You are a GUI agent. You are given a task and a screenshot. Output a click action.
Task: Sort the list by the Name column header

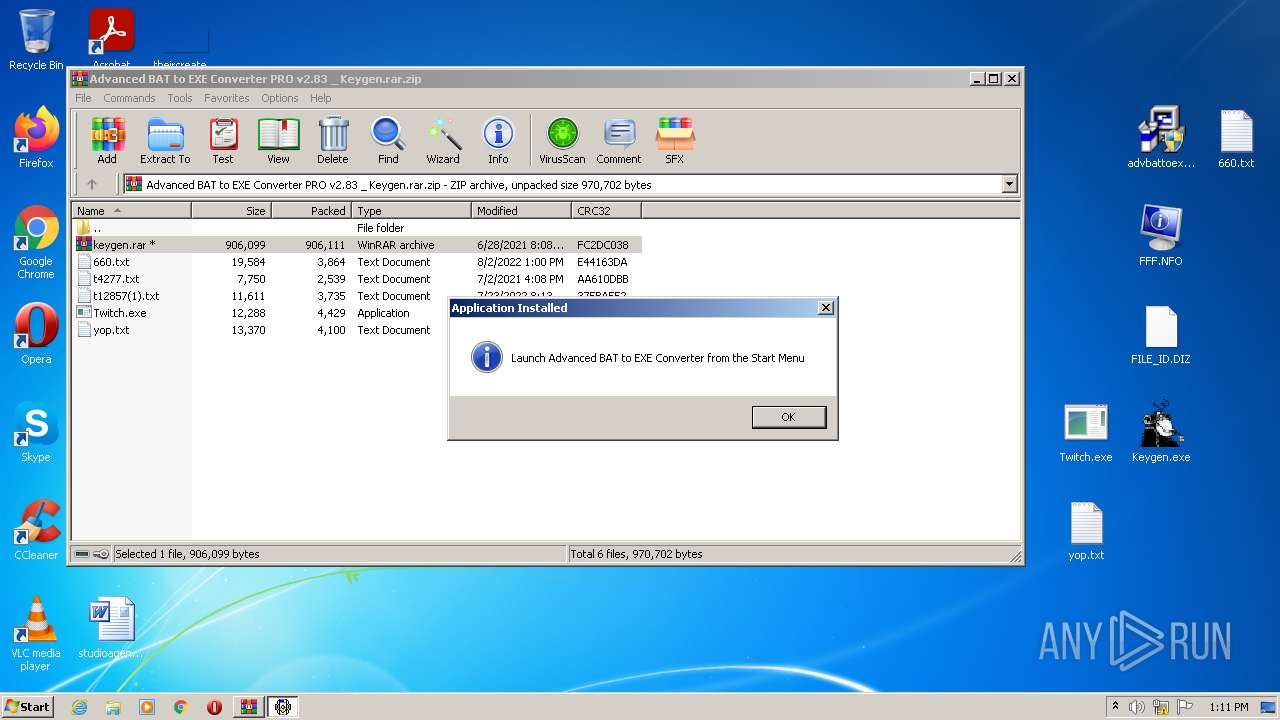coord(131,210)
